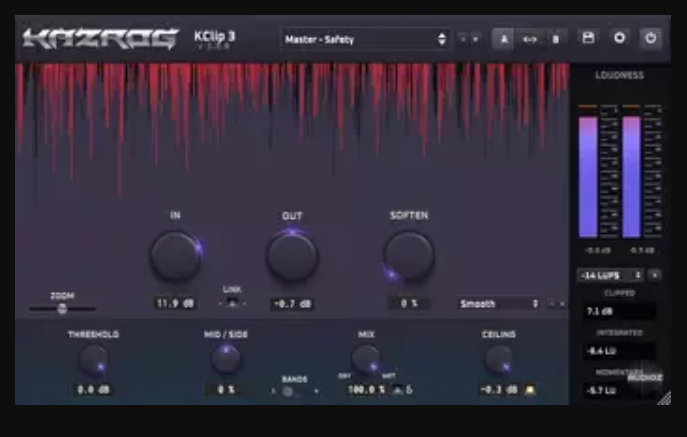Select previous clip mode beside Smooth
The image size is (687, 437).
(552, 303)
